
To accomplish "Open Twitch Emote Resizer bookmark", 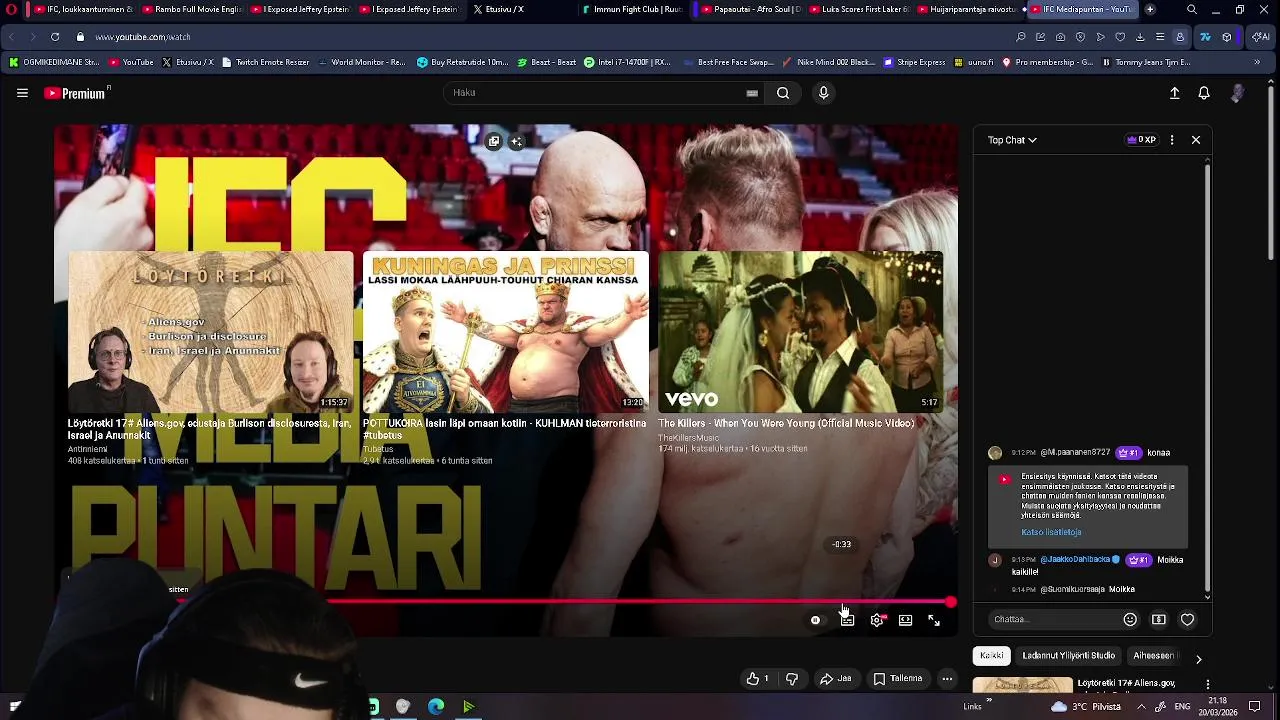I will pos(265,62).
